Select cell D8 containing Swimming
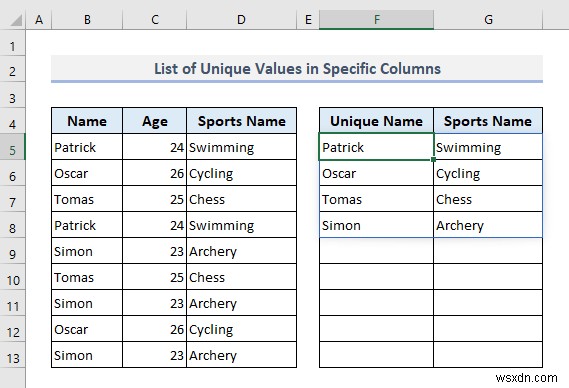The image size is (569, 388). tap(241, 225)
